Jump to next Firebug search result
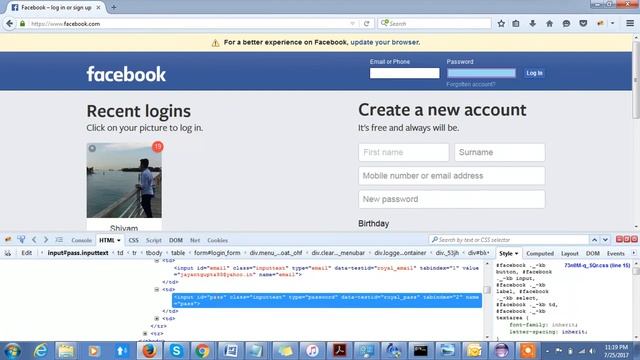The image size is (640, 360). point(605,240)
